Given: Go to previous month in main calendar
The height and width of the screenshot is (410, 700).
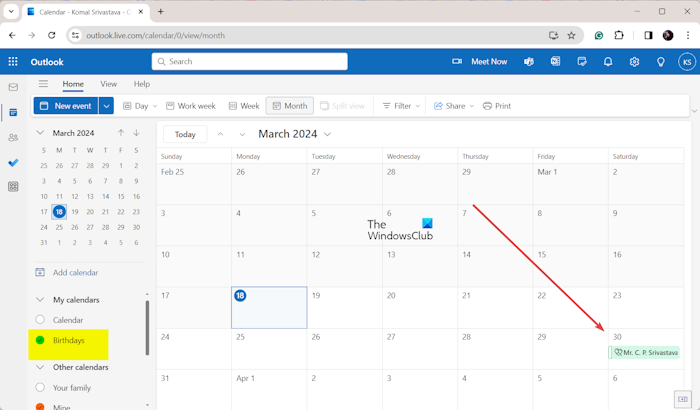Looking at the screenshot, I should pyautogui.click(x=221, y=134).
